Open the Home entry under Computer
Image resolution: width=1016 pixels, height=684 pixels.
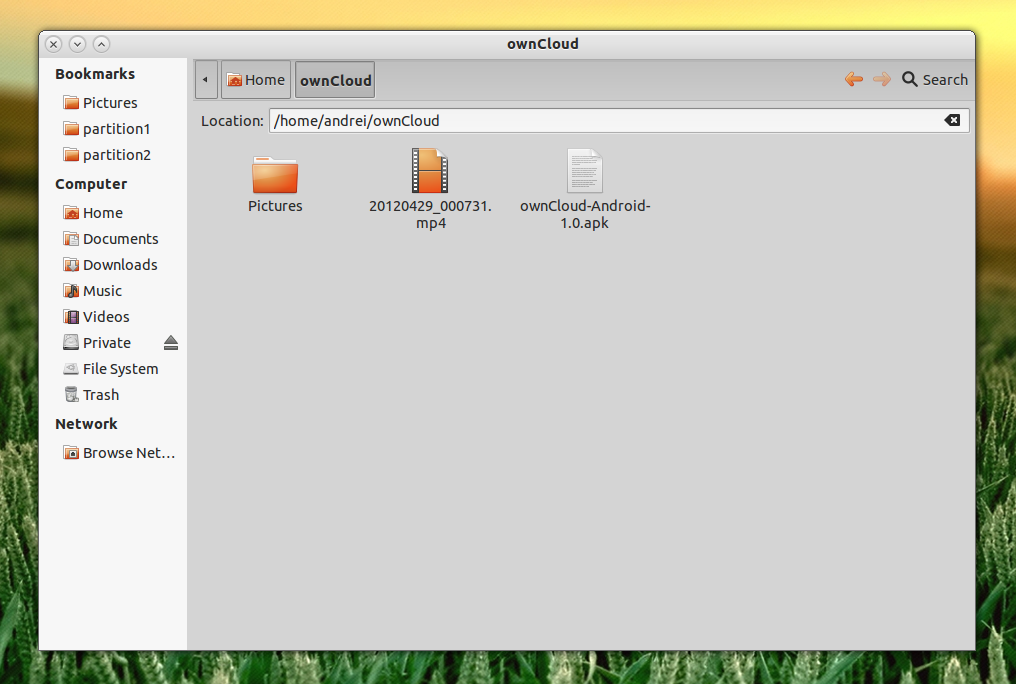(100, 212)
